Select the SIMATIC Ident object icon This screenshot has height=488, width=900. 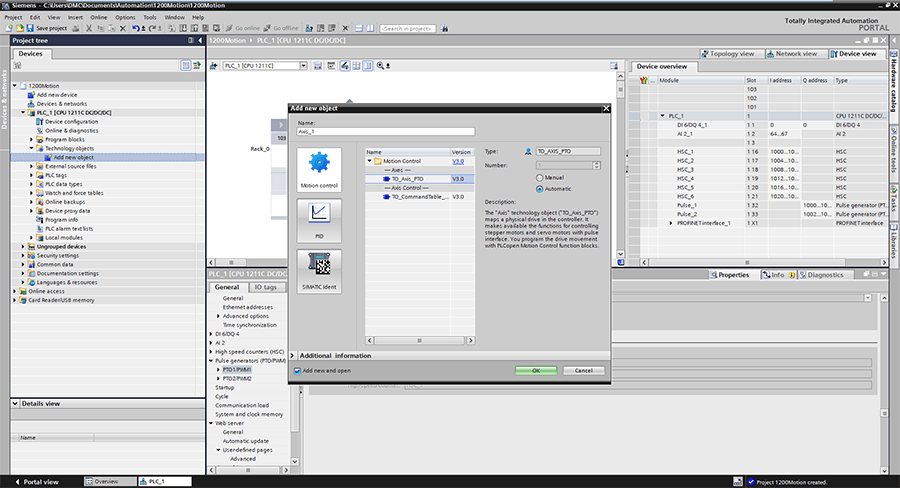(x=319, y=271)
